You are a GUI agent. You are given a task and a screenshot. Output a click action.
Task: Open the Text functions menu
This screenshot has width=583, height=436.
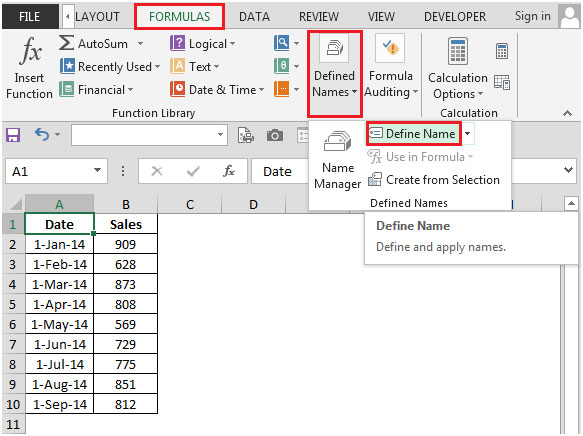194,67
